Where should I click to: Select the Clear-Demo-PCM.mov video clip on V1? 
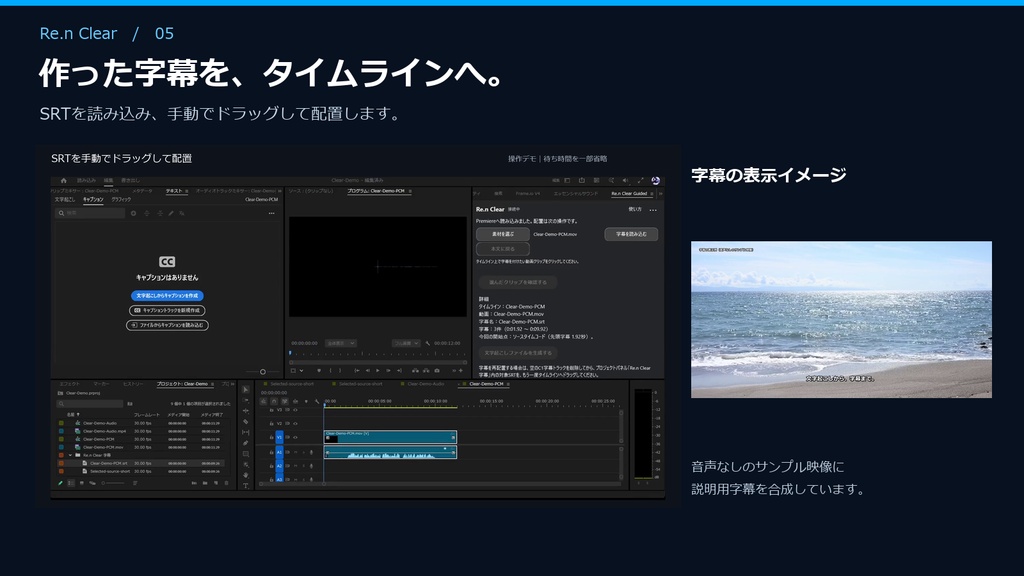[390, 437]
